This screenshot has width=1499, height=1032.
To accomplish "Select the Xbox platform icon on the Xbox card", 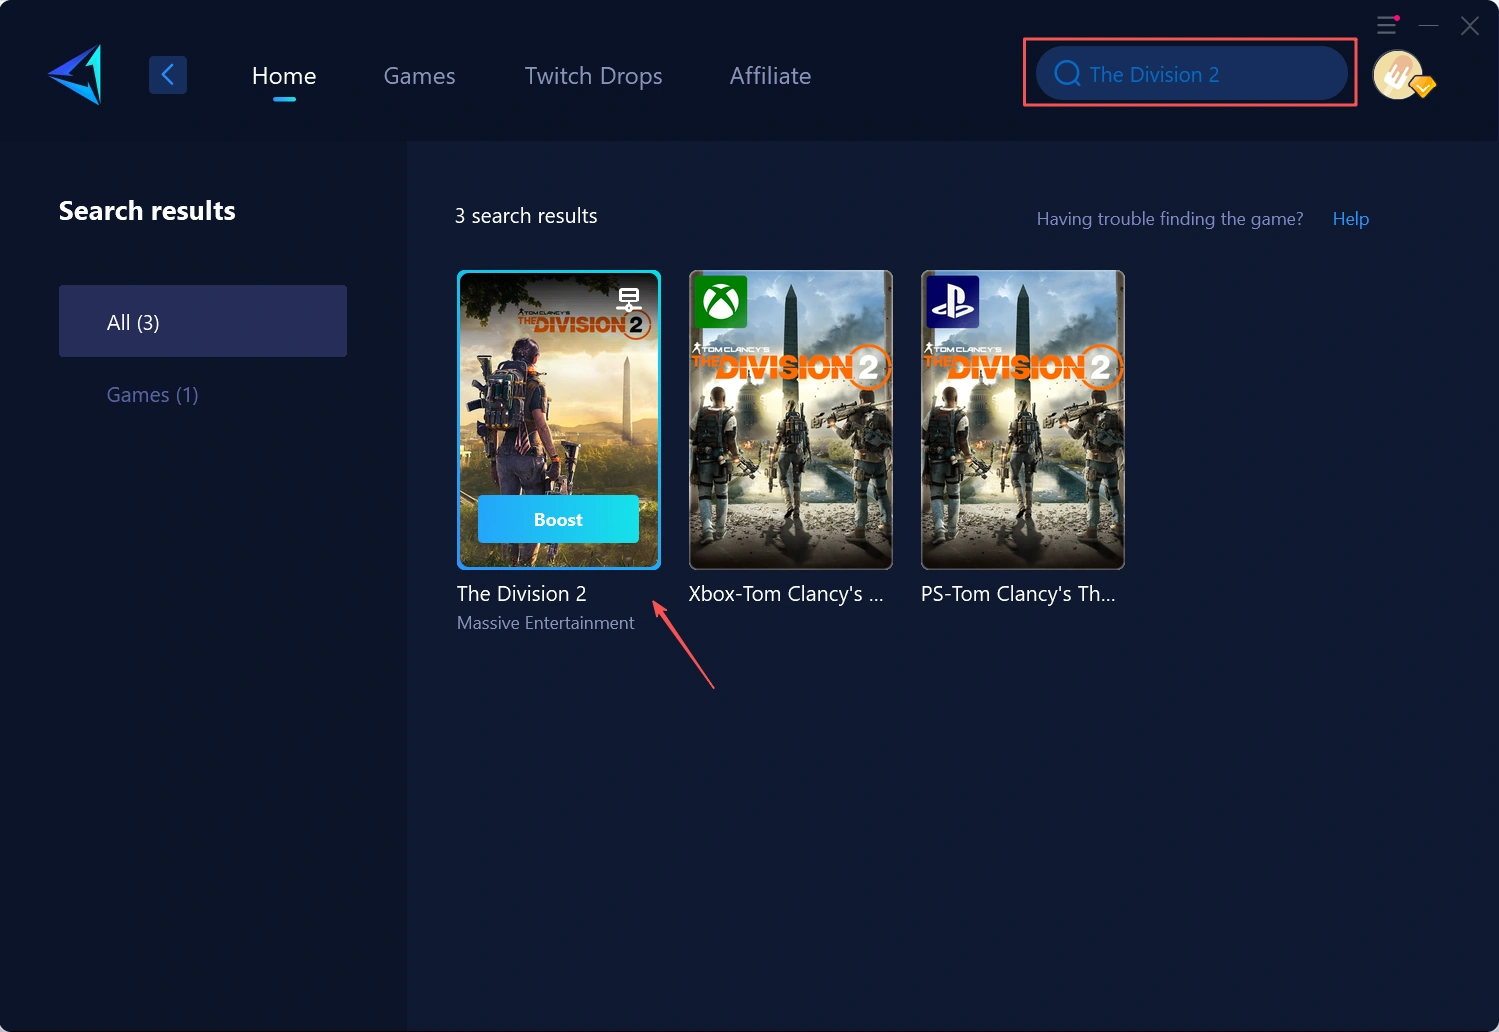I will coord(720,302).
